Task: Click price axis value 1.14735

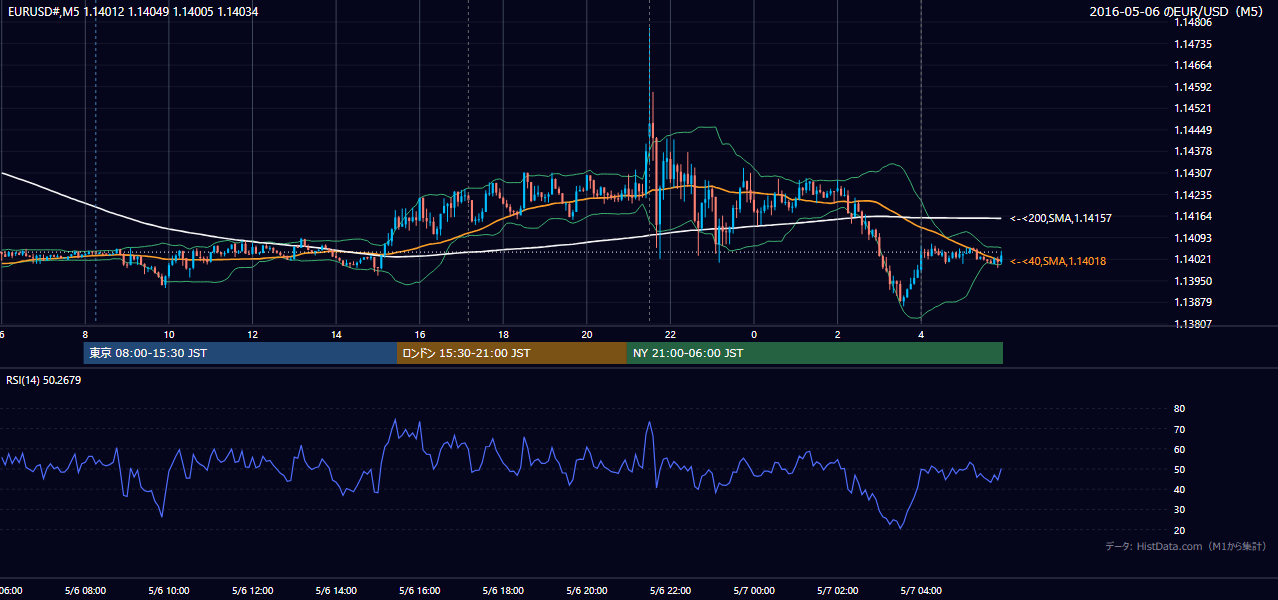Action: [x=1193, y=44]
